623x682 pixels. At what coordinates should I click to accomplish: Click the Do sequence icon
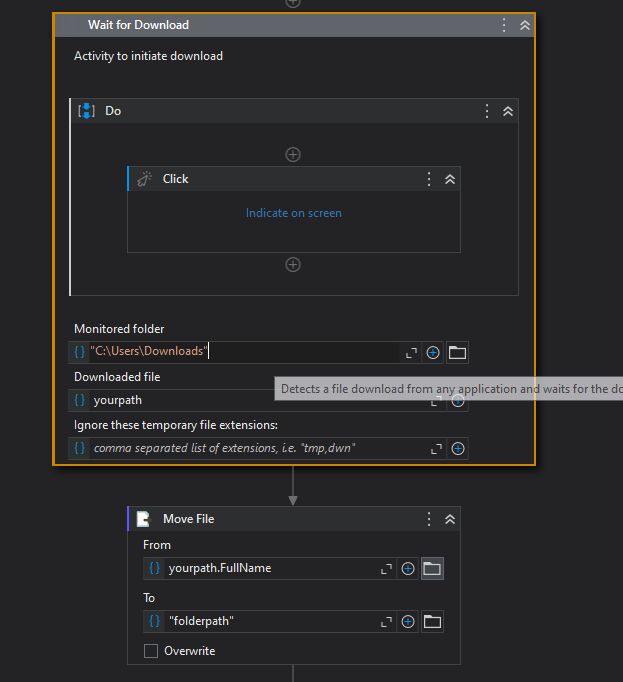click(x=86, y=111)
